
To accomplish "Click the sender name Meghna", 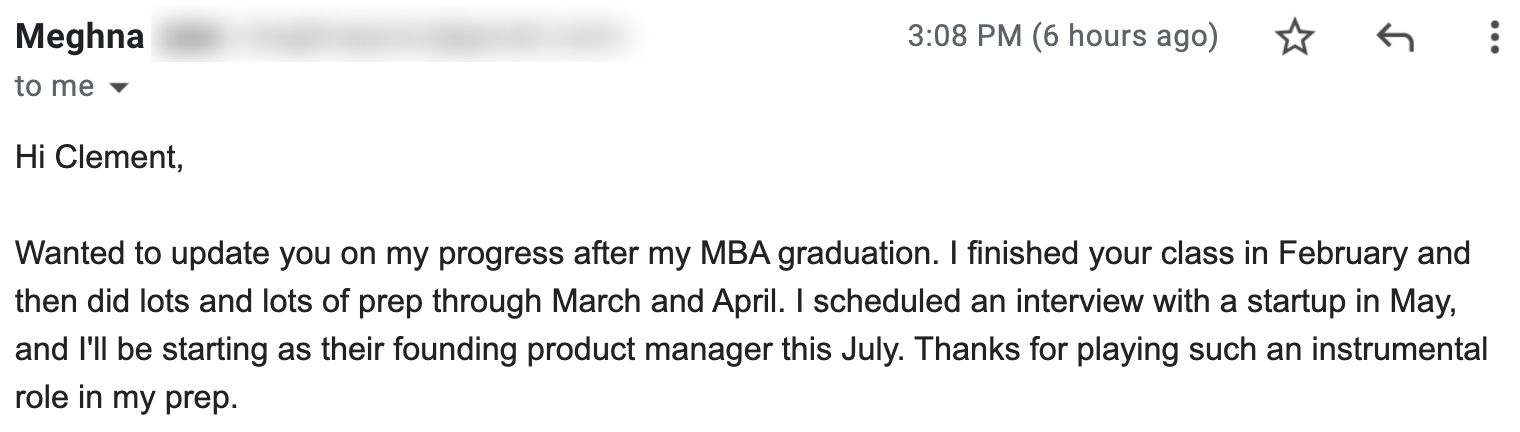I will pos(80,39).
